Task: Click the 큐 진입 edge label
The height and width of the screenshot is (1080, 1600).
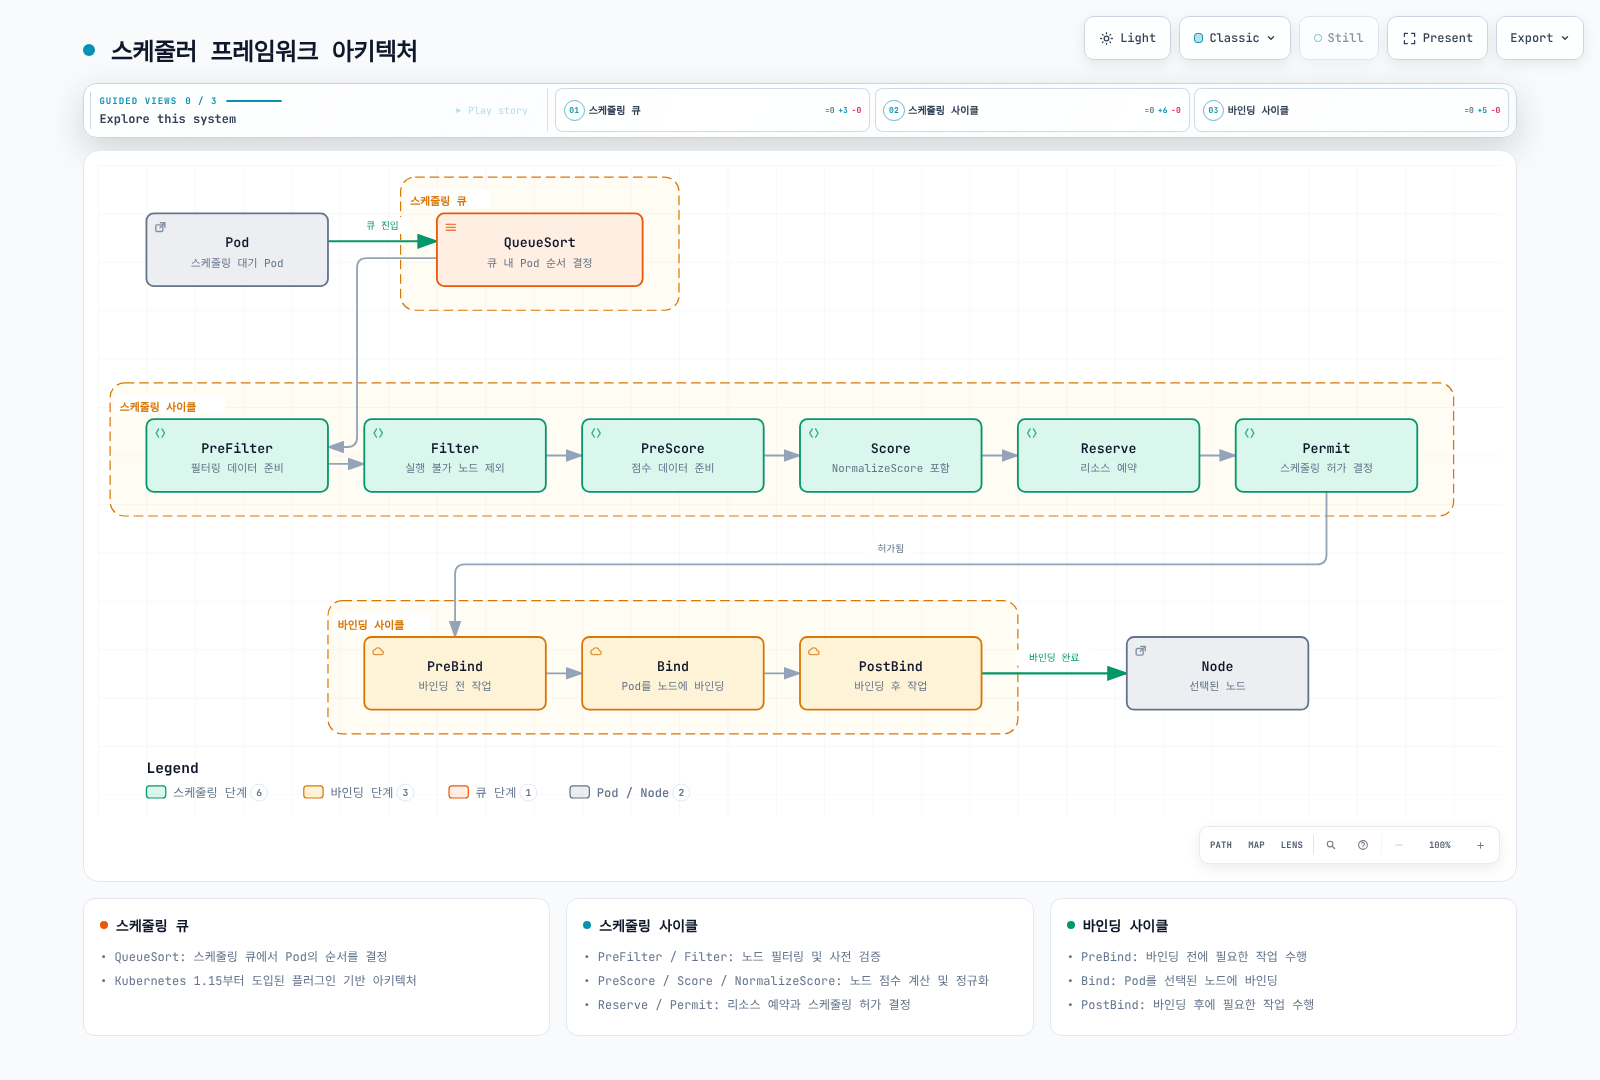Action: tap(382, 226)
